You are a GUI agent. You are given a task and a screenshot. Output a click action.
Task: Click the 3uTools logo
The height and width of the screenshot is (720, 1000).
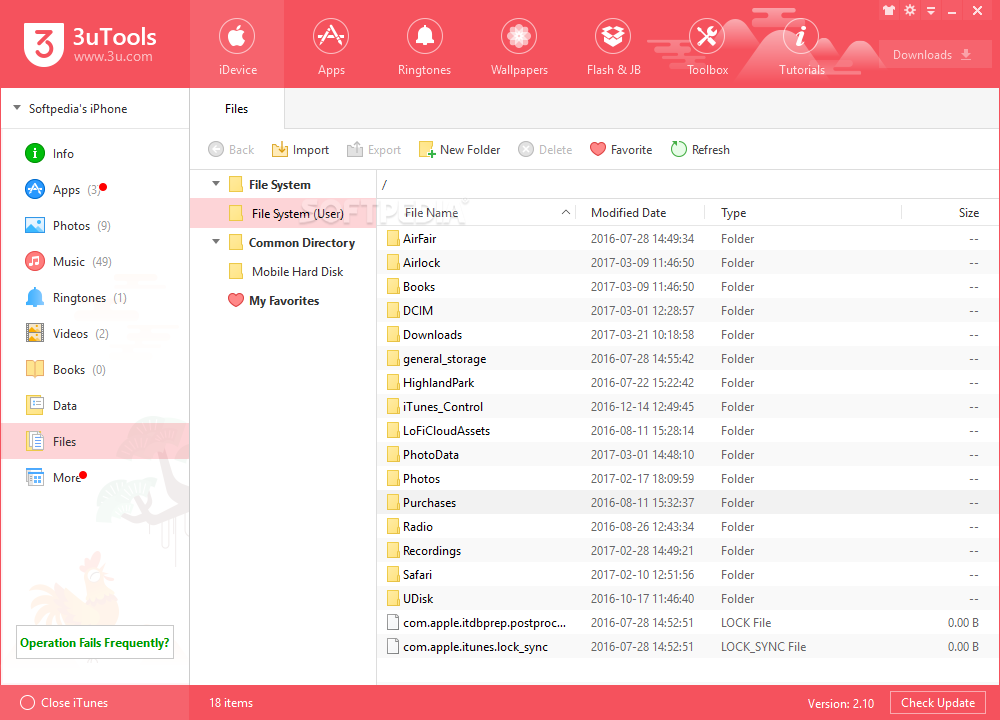(90, 44)
